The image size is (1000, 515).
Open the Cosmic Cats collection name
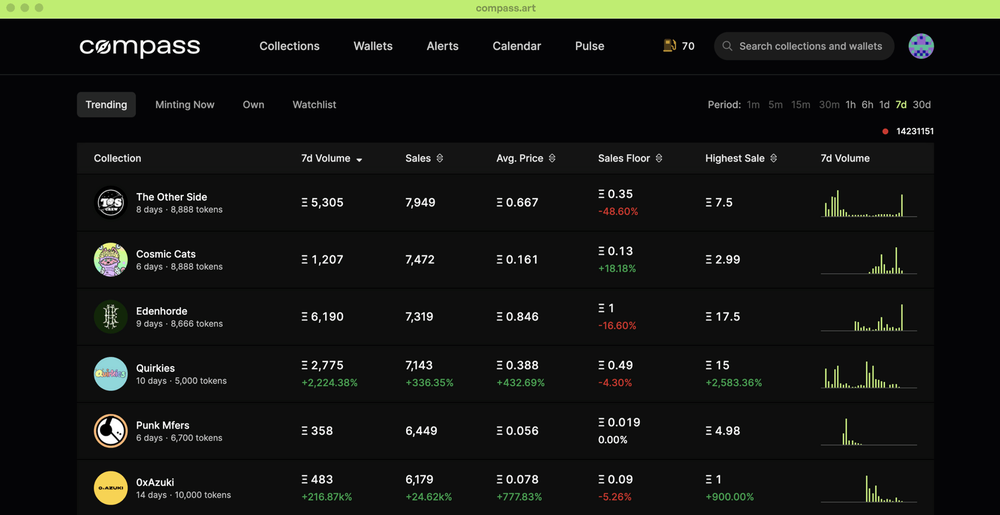[x=166, y=254]
